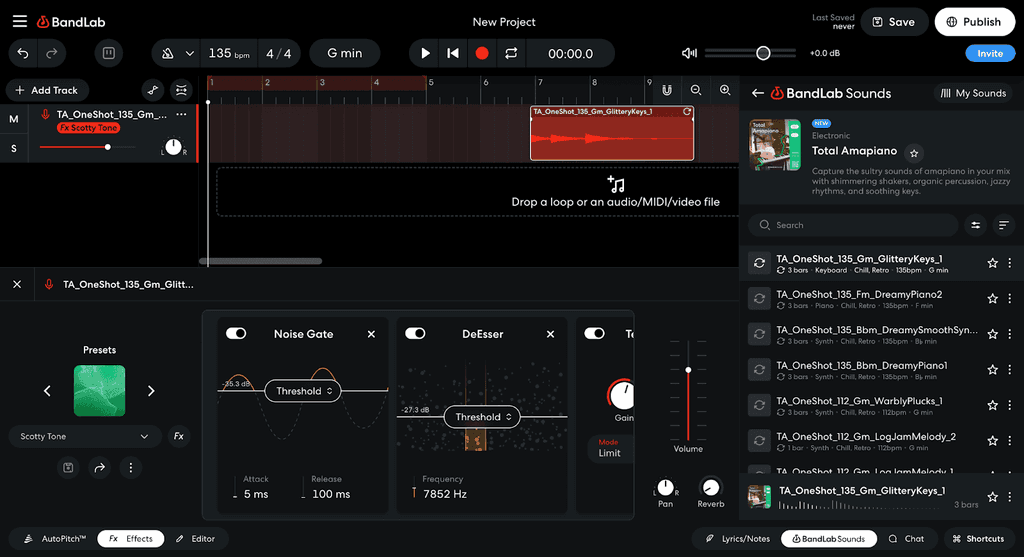Start playback with the play button
This screenshot has height=557, width=1024.
pyautogui.click(x=425, y=54)
